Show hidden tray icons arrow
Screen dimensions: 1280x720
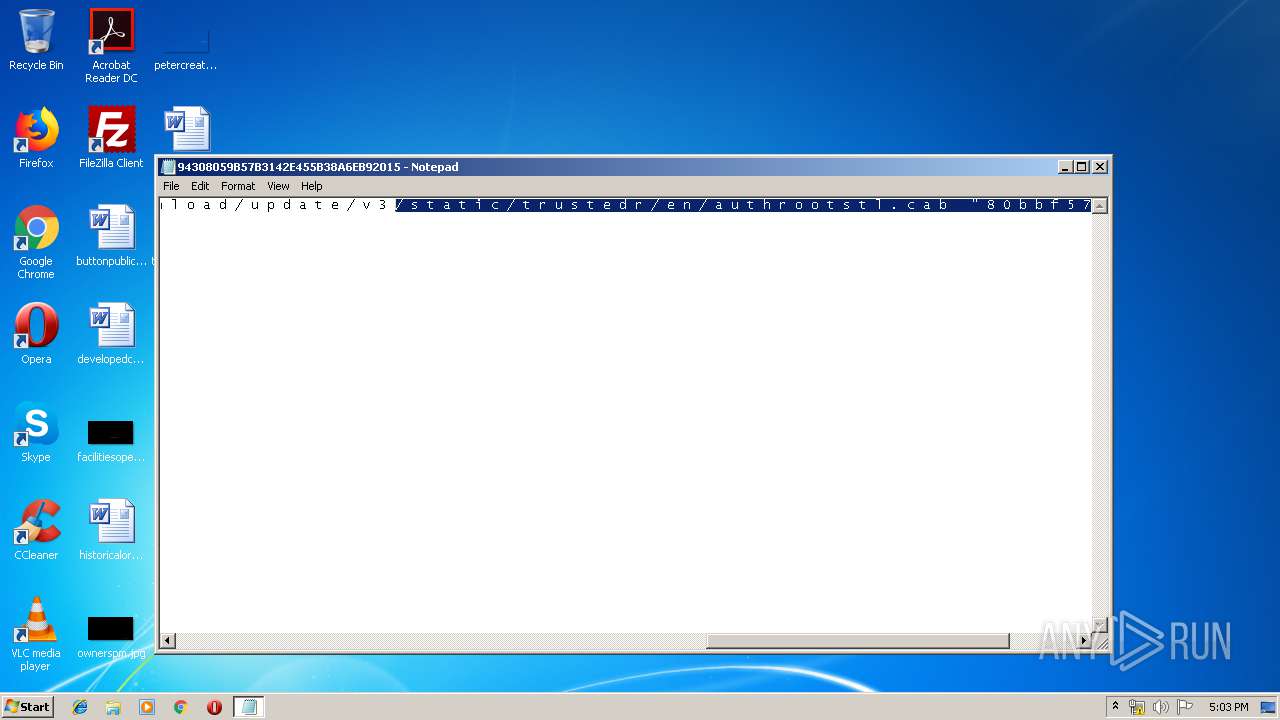tap(1115, 707)
